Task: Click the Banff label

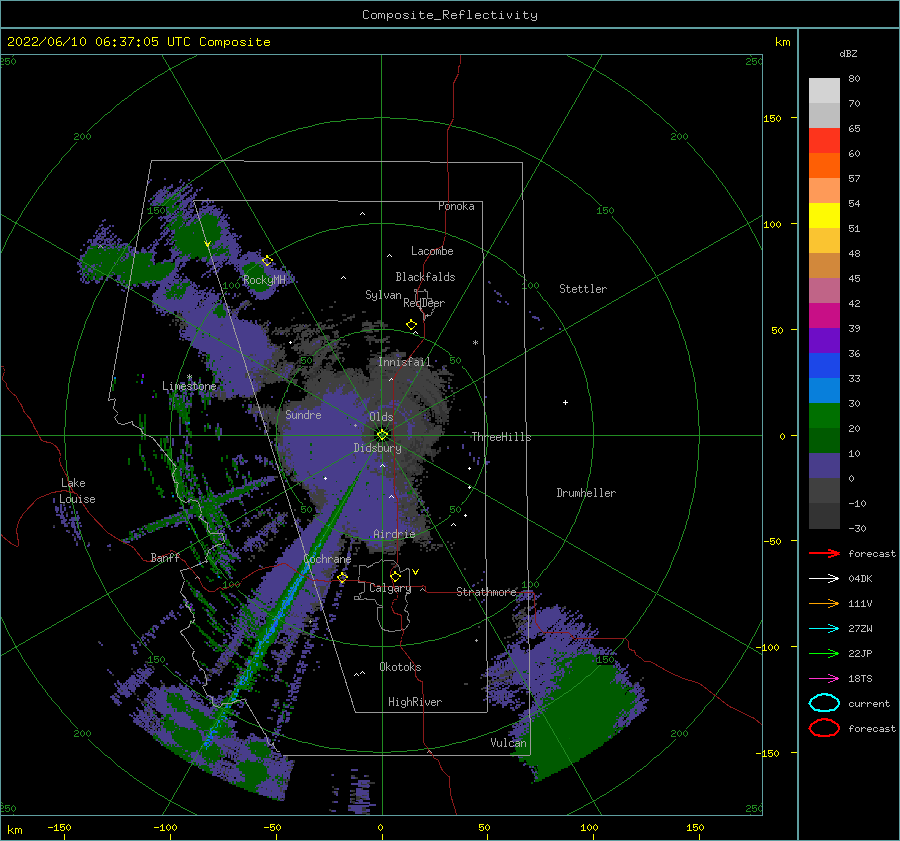Action: click(165, 557)
